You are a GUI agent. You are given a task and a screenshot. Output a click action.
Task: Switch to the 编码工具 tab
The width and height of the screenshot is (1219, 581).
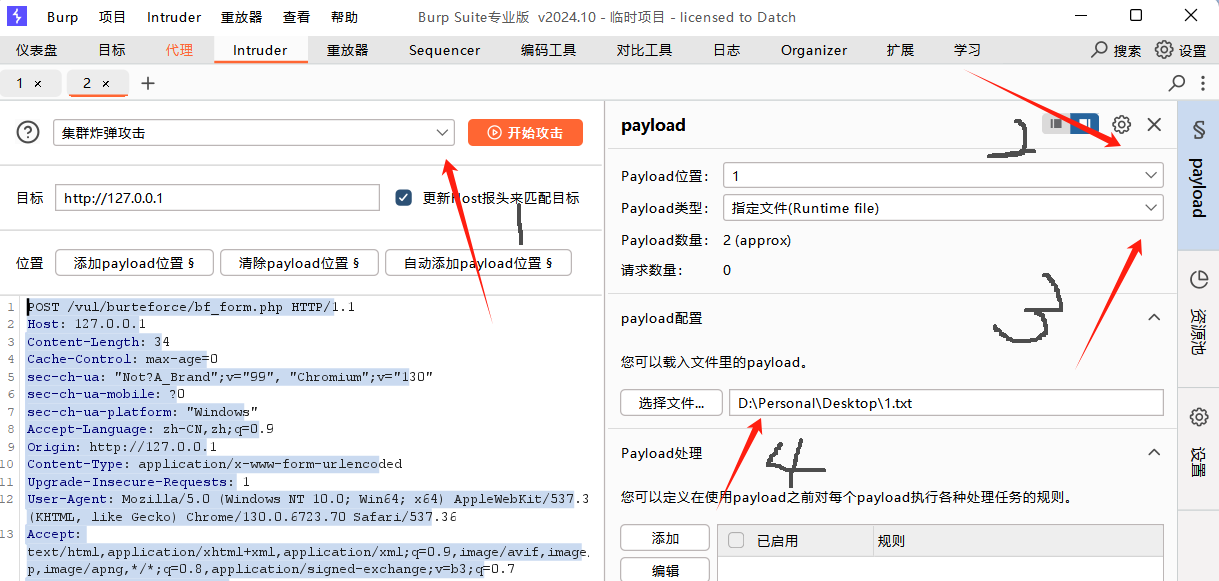[x=549, y=50]
